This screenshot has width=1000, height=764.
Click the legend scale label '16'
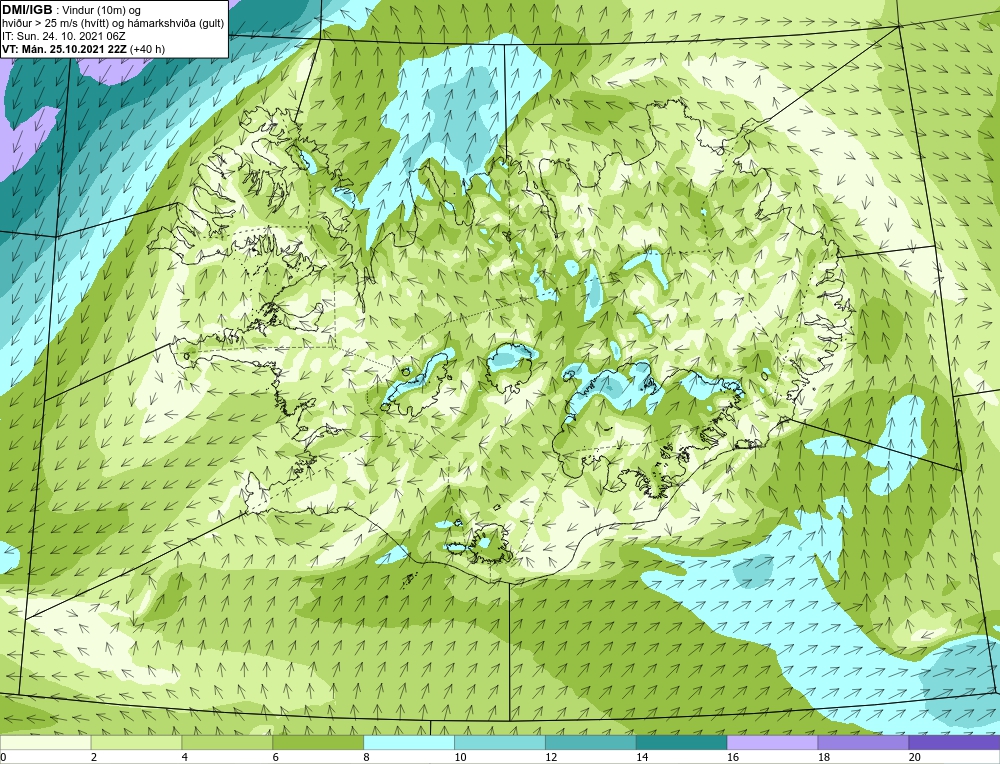tap(733, 757)
